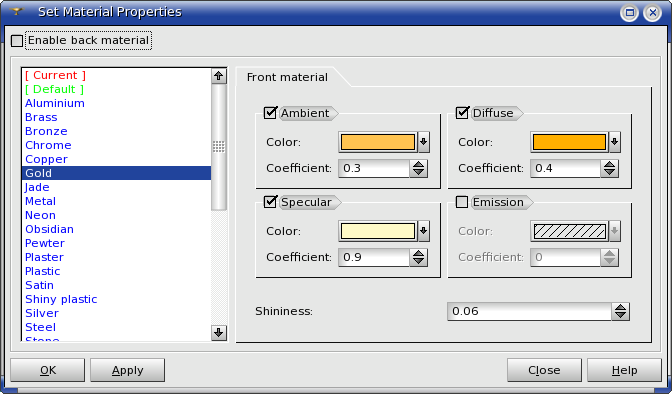Click the scroll down arrow in materials list

219,332
